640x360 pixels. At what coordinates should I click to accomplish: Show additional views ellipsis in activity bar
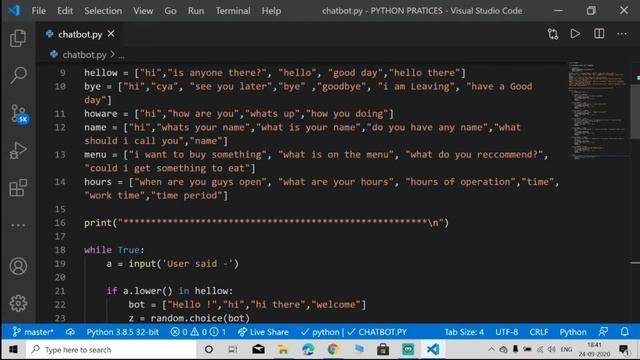tap(18, 225)
